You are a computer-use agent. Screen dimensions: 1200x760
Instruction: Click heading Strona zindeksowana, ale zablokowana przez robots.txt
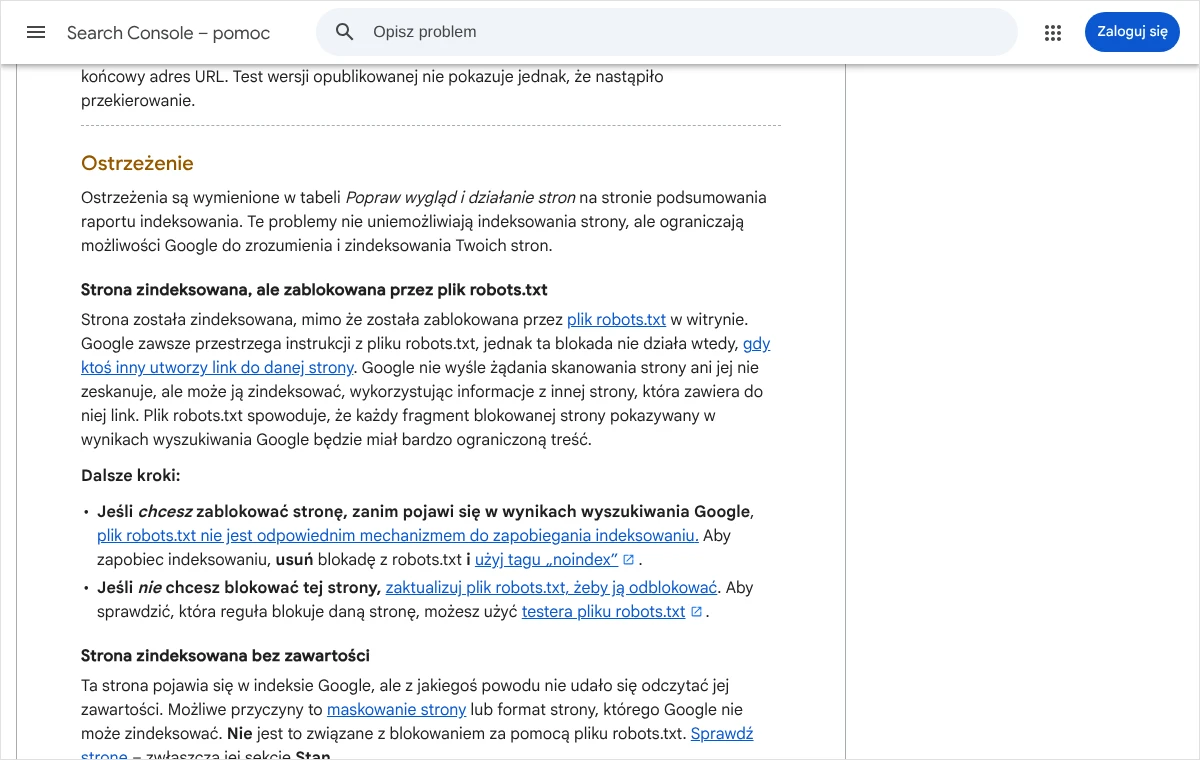pos(314,290)
